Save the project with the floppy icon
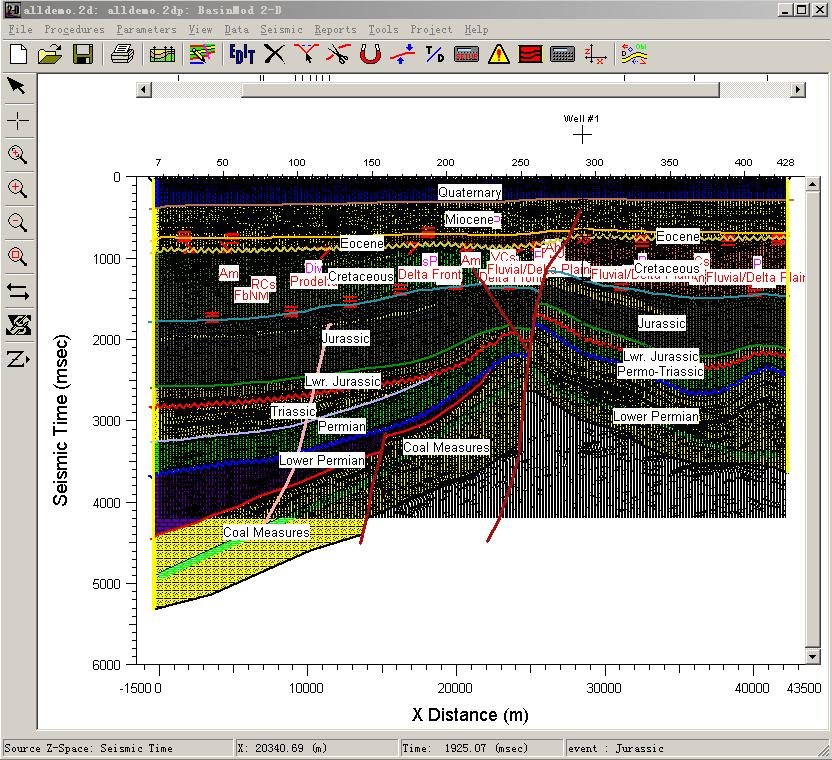Viewport: 832px width, 760px height. [83, 54]
